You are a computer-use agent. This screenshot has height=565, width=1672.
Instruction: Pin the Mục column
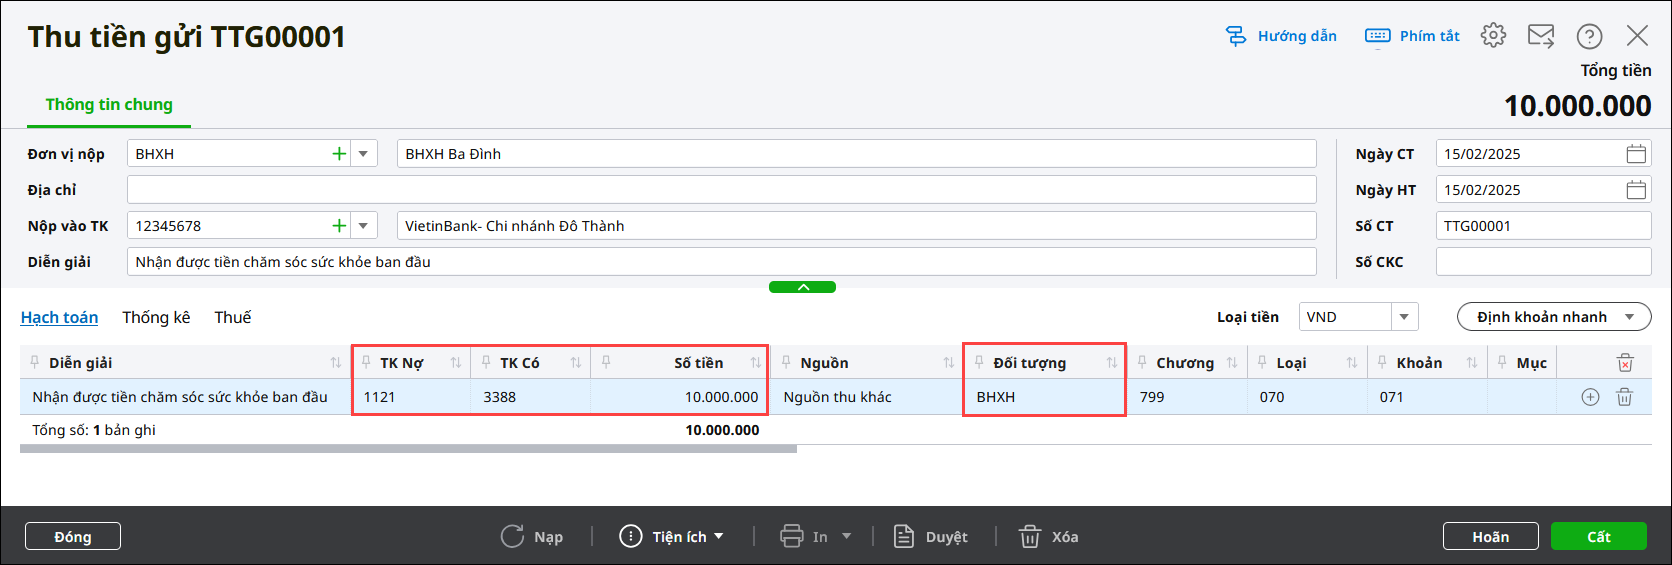1502,362
